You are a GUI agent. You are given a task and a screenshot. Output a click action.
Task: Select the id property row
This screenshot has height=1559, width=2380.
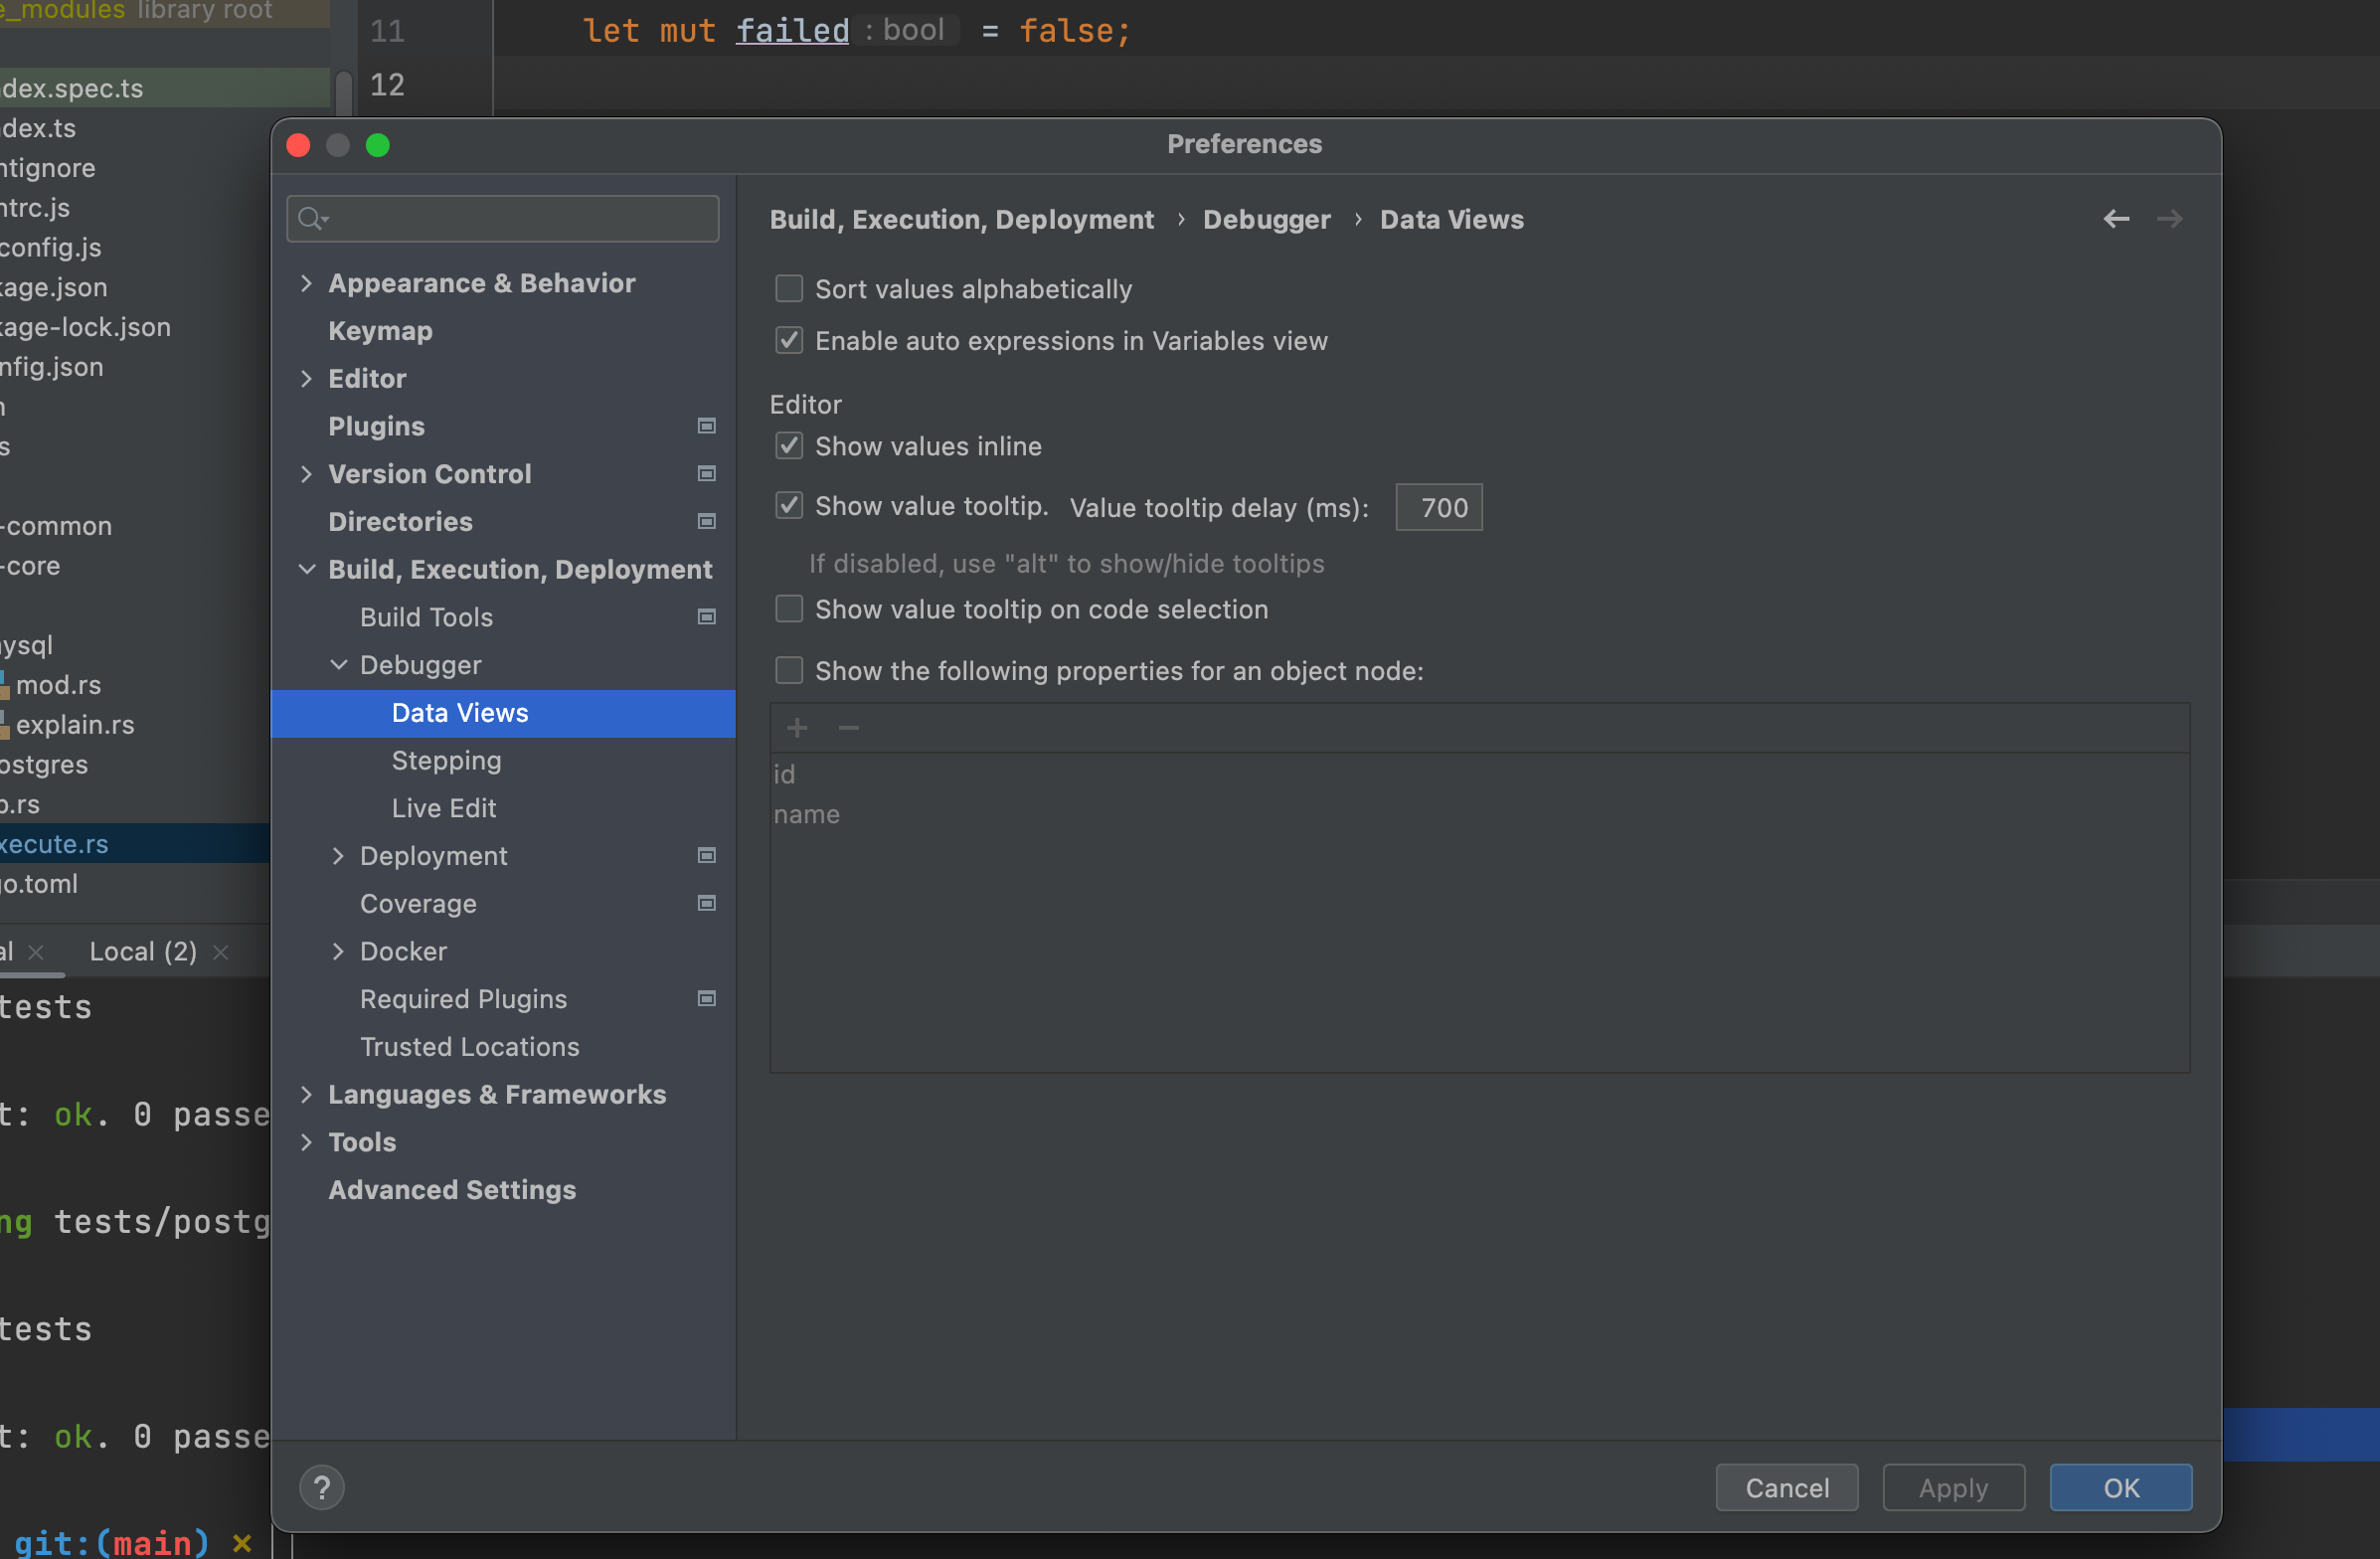click(x=1478, y=774)
